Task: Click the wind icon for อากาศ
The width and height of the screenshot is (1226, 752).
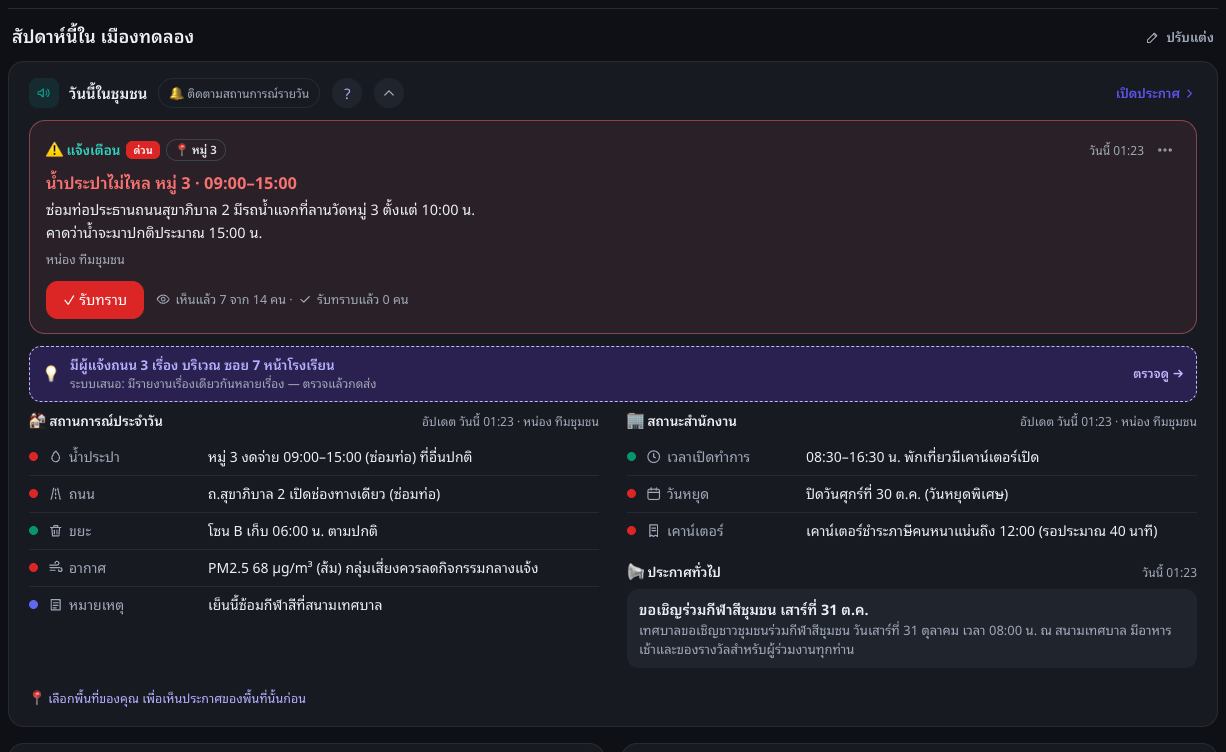Action: coord(56,568)
